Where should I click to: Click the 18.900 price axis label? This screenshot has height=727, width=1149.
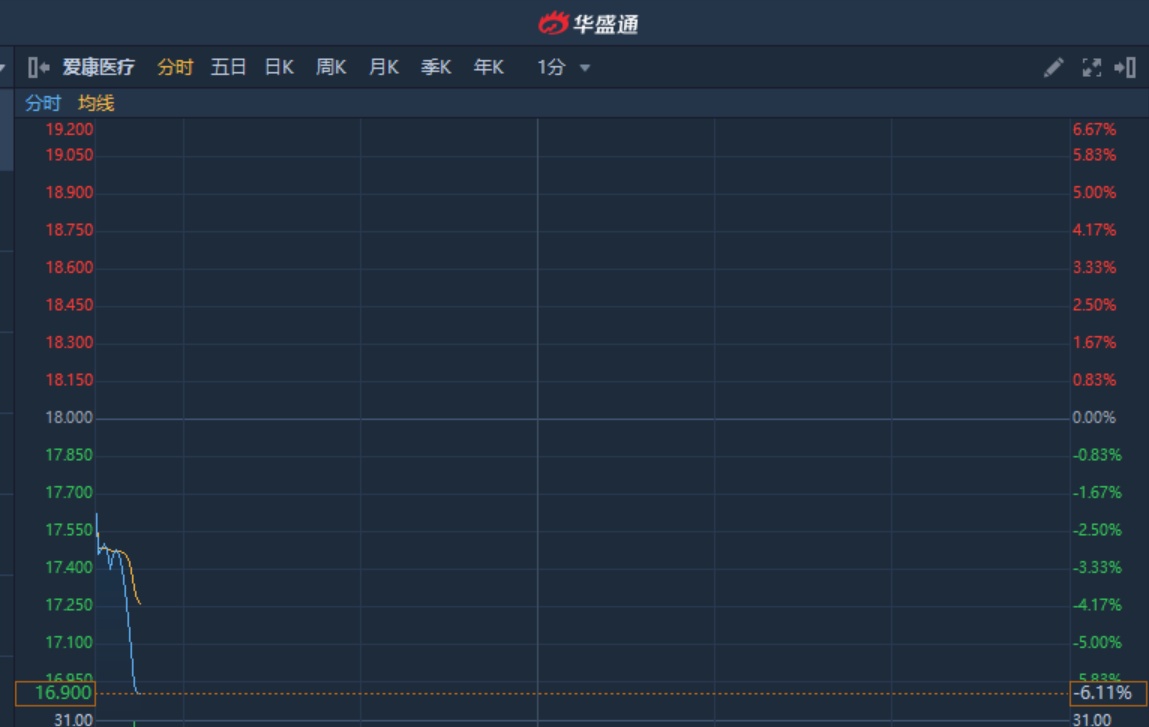tap(69, 193)
